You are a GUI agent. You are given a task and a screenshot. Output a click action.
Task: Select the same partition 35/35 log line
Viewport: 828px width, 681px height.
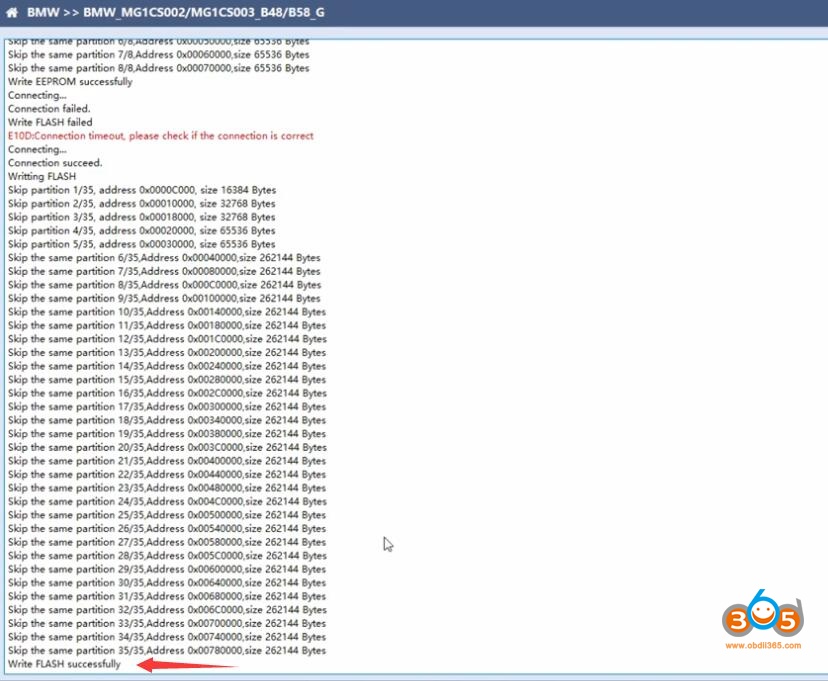pyautogui.click(x=167, y=651)
